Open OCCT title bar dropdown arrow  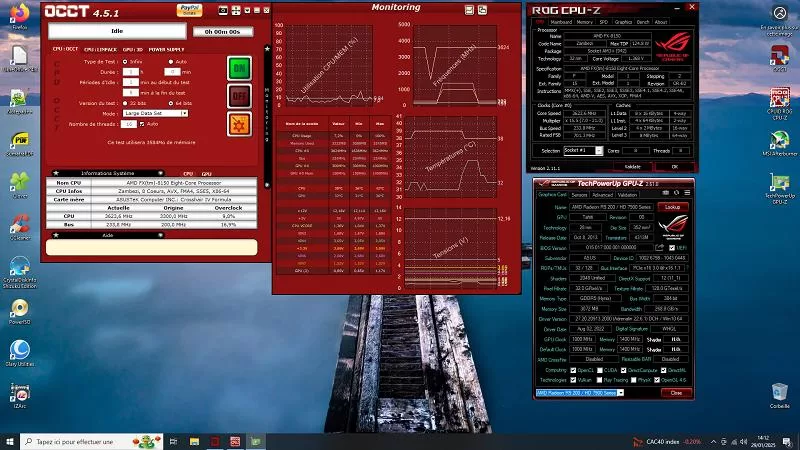pyautogui.click(x=247, y=11)
